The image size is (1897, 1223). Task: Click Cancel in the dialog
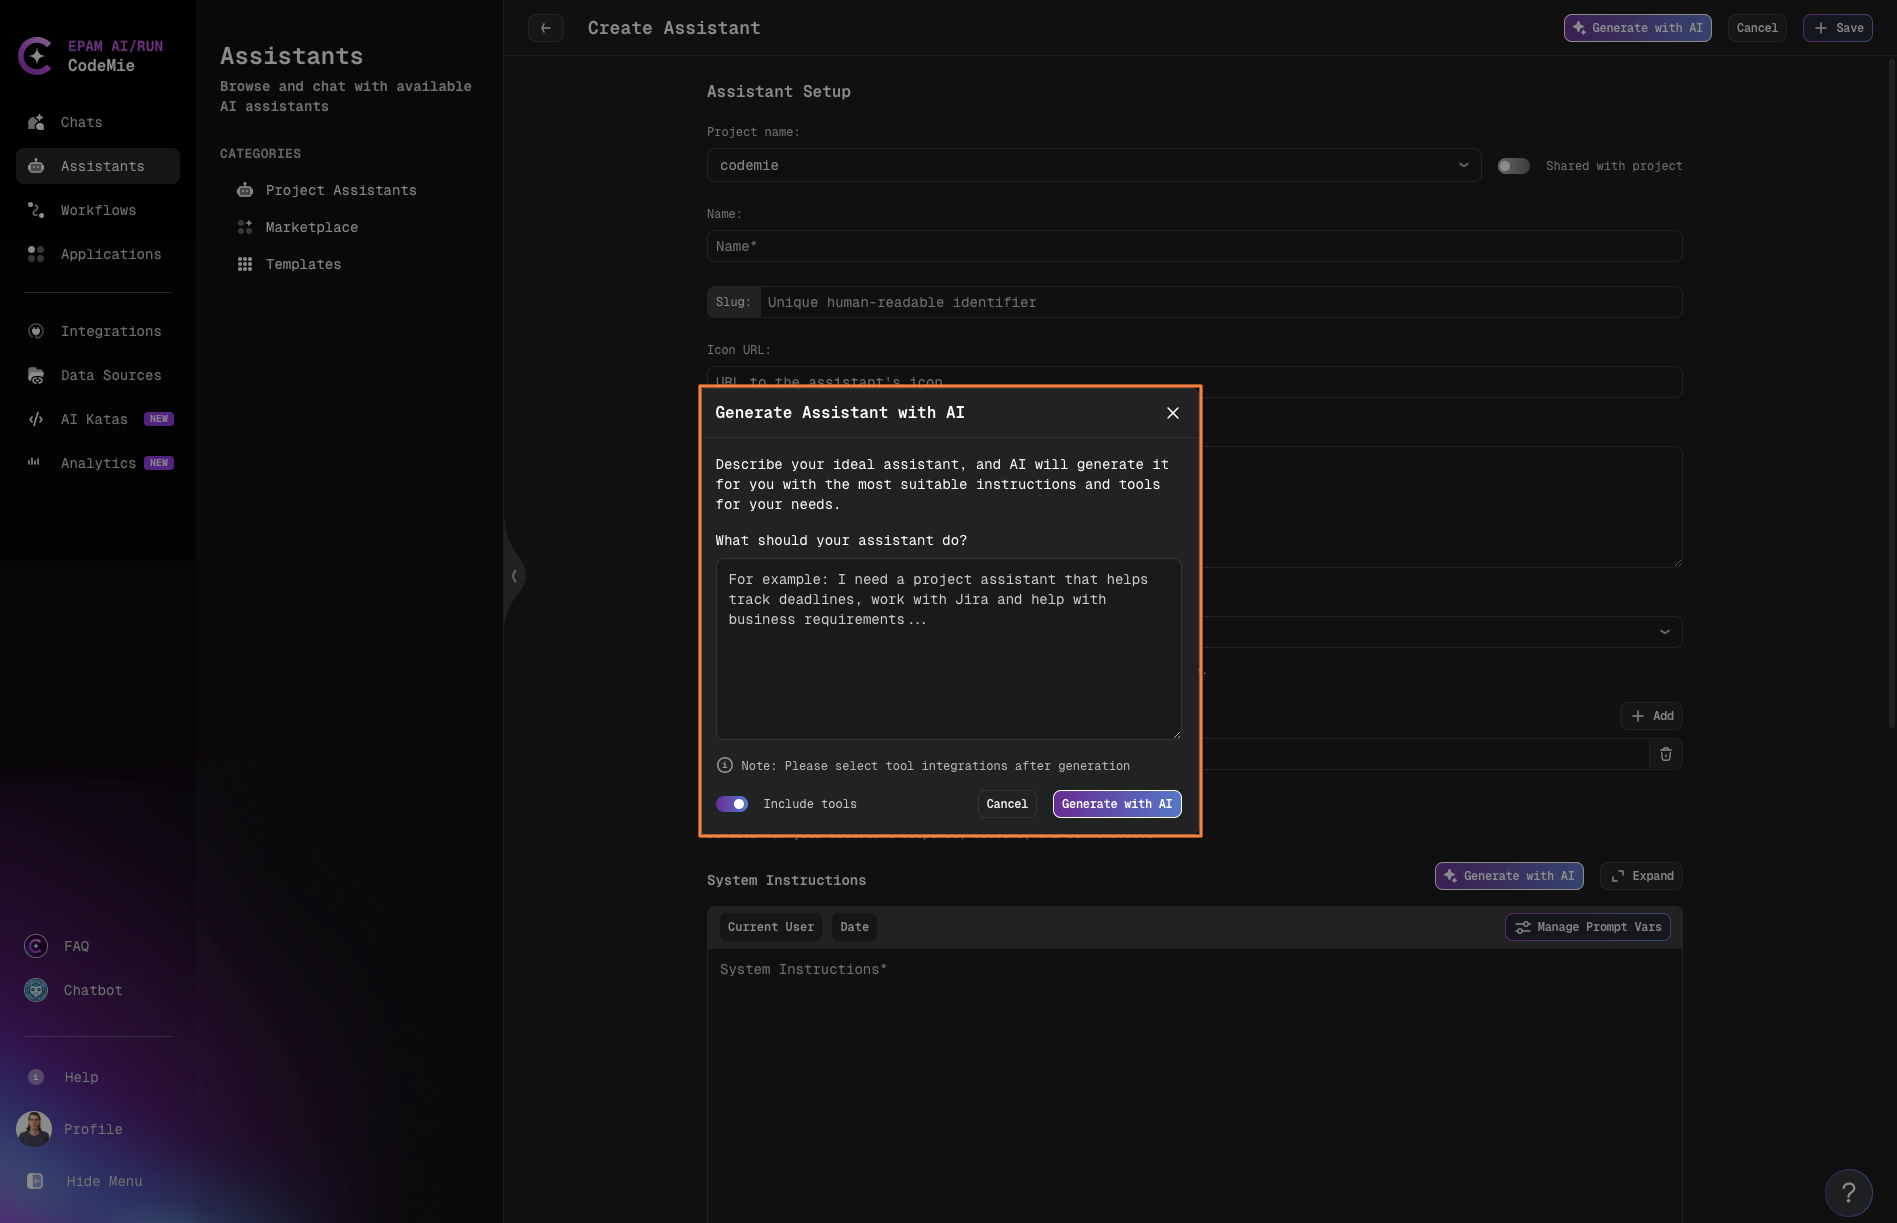[1006, 804]
